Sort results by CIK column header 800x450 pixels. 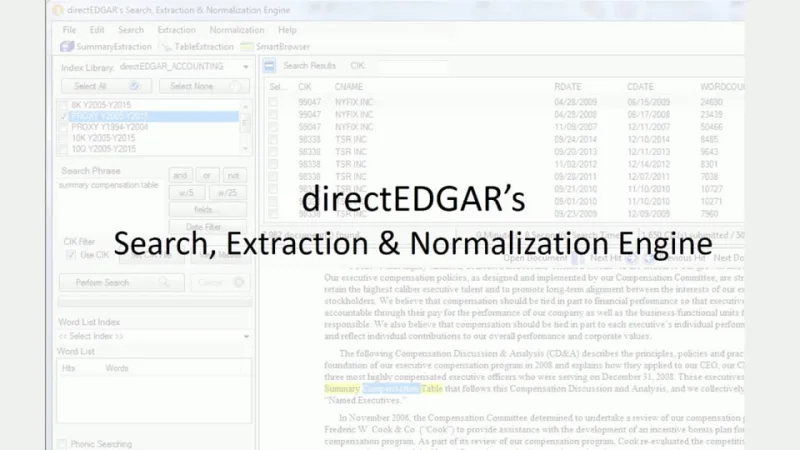pyautogui.click(x=305, y=87)
